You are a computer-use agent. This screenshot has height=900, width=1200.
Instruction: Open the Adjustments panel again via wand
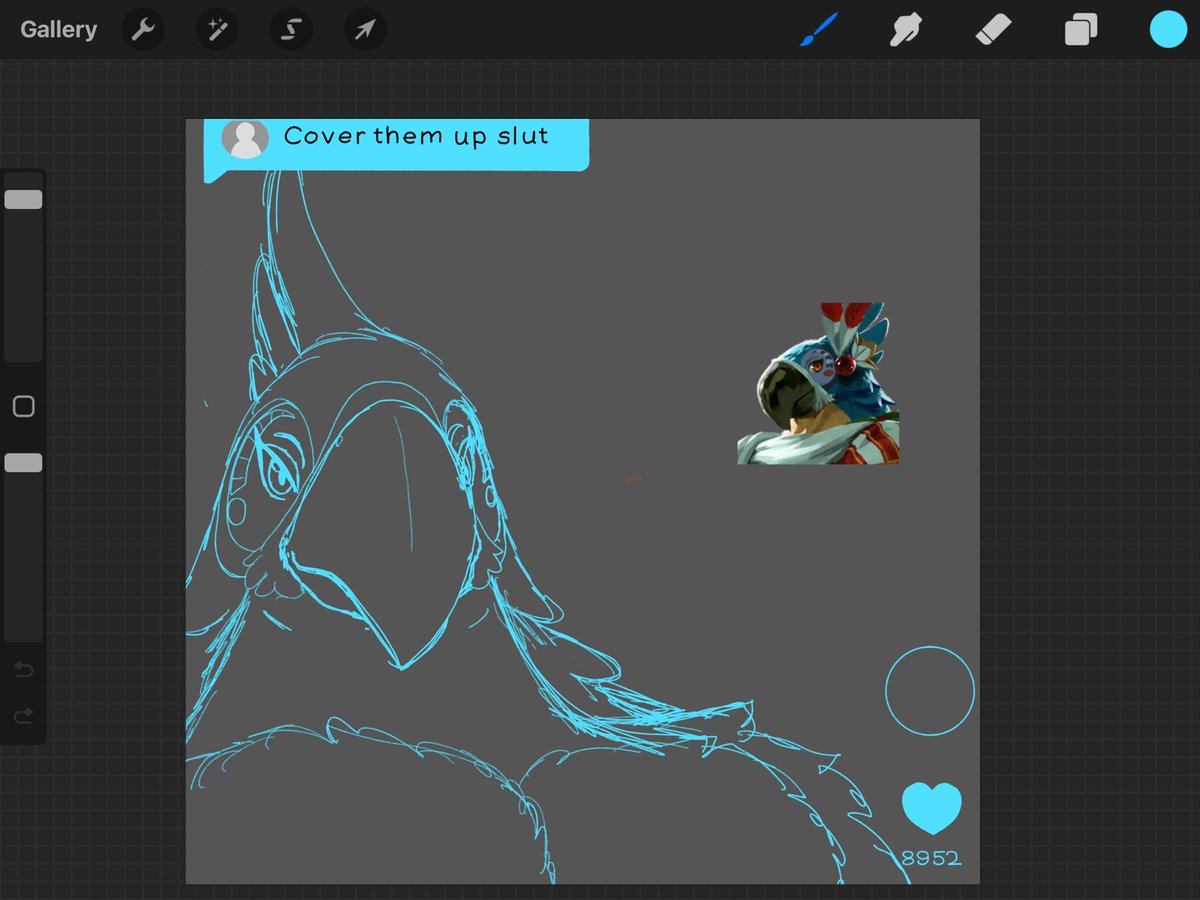click(217, 29)
